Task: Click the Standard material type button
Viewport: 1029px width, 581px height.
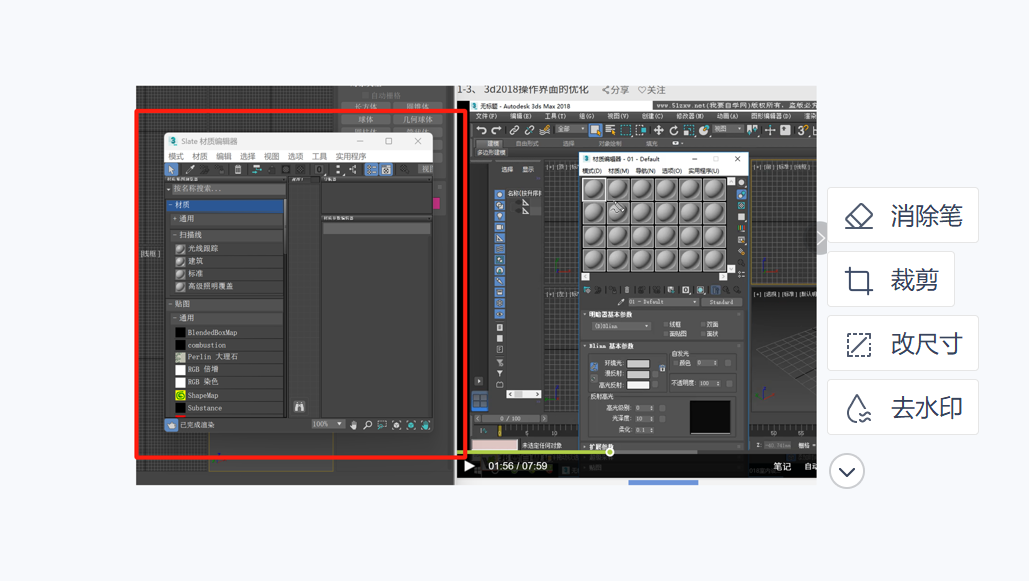Action: (720, 302)
